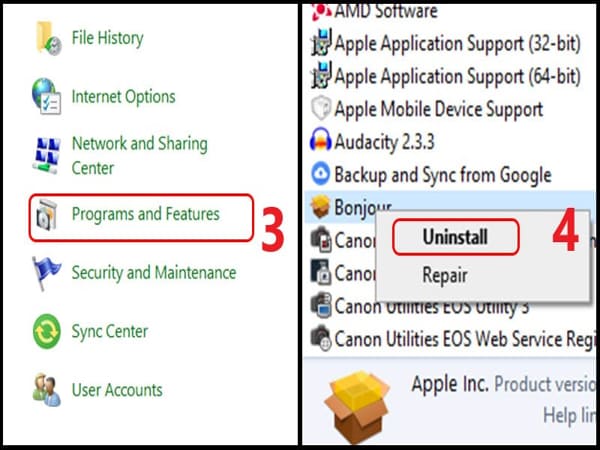The image size is (600, 450).
Task: Open the File History folder icon
Action: [48, 38]
